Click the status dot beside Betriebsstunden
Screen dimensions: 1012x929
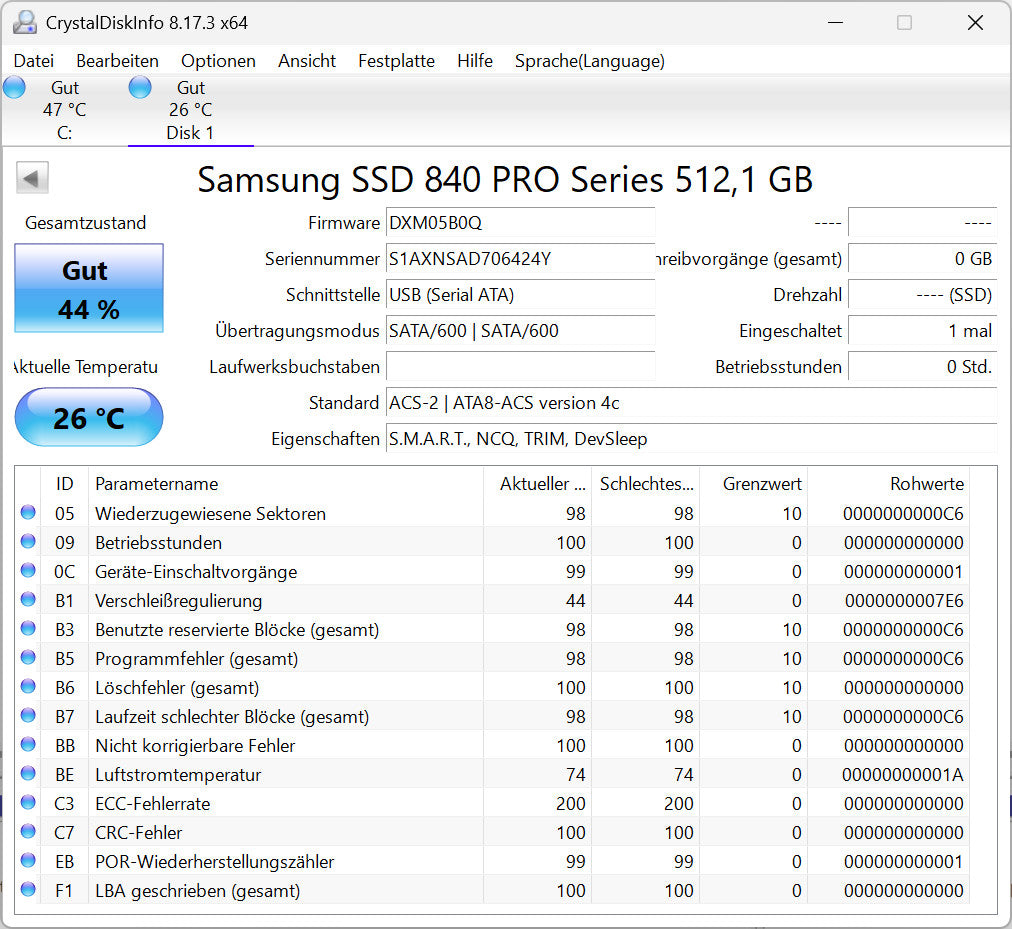[x=30, y=542]
